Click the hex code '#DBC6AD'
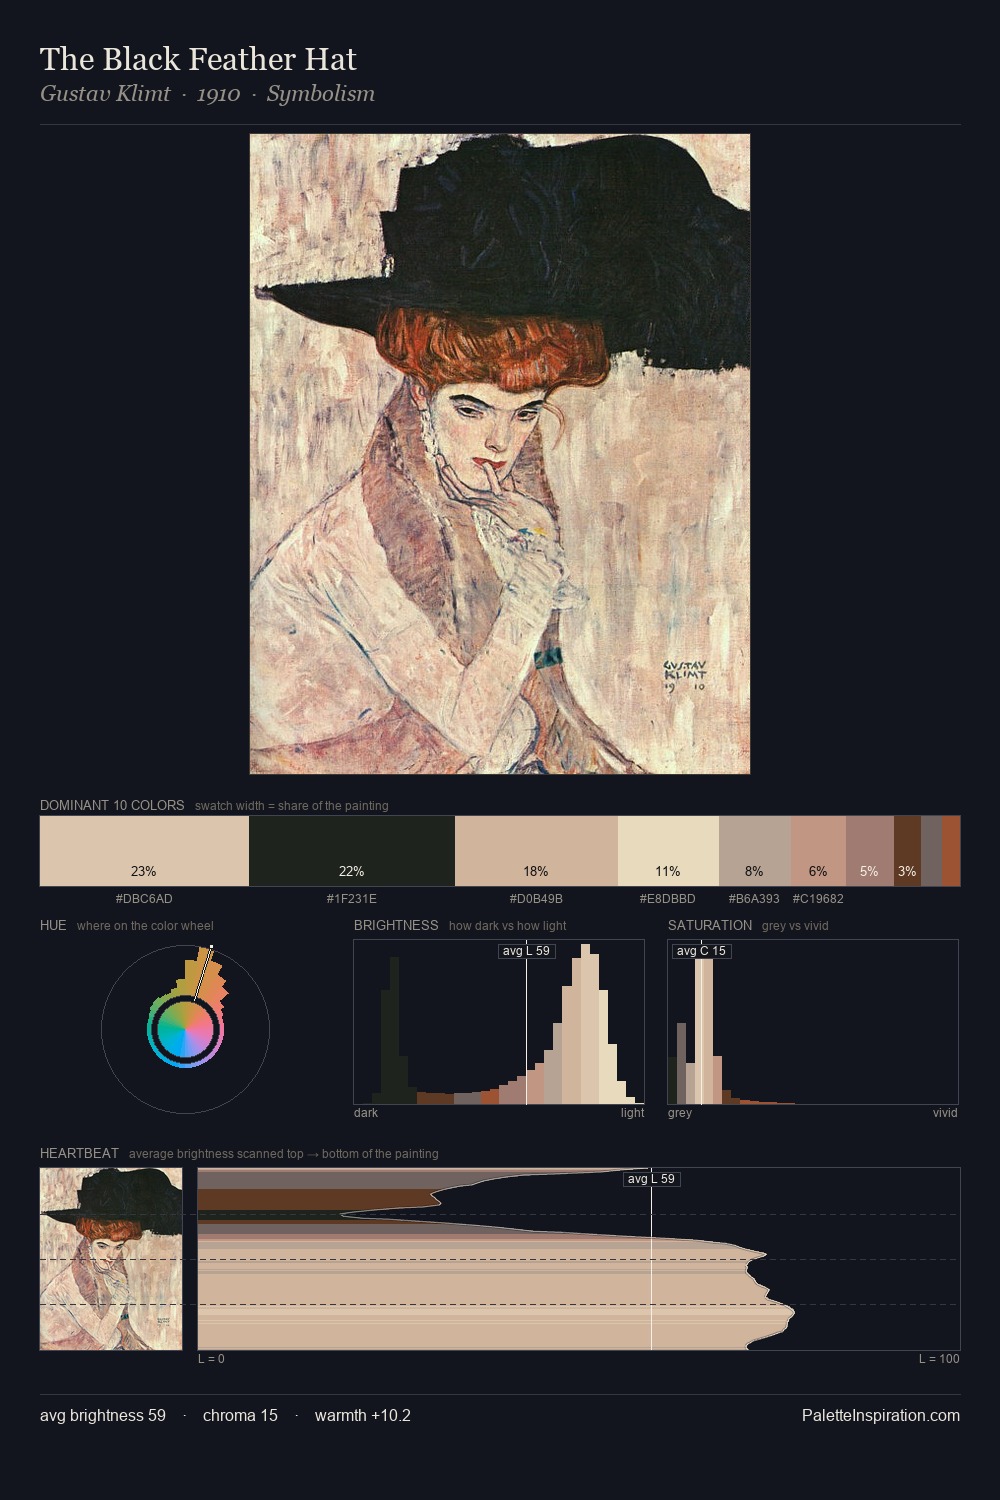Viewport: 1000px width, 1500px height. tap(144, 899)
